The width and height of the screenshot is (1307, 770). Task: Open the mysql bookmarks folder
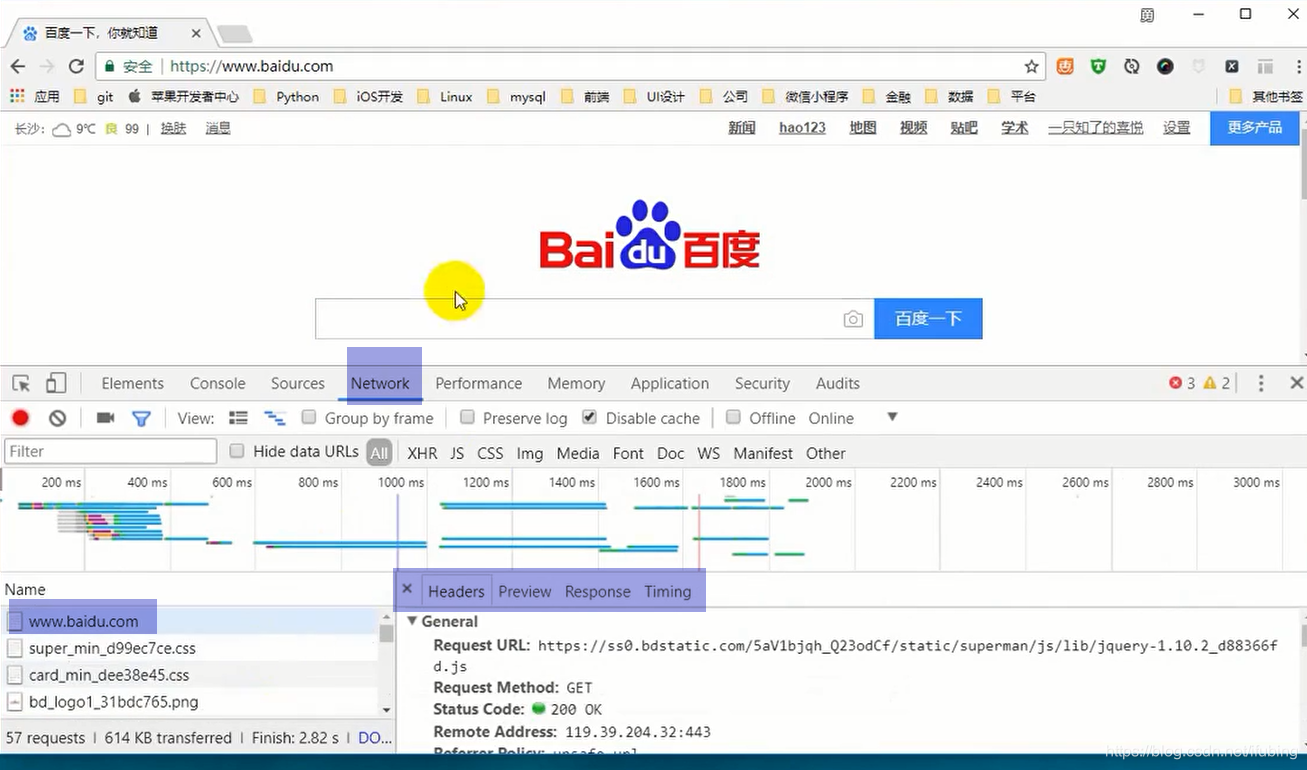pos(516,97)
